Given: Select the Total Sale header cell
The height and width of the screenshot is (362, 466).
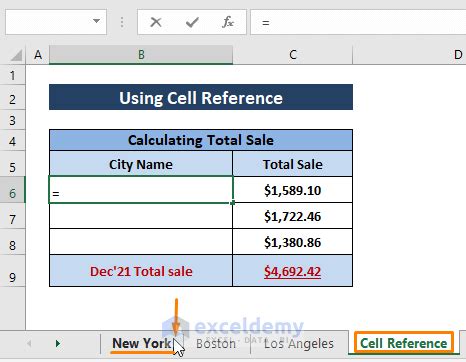Looking at the screenshot, I should click(x=292, y=164).
